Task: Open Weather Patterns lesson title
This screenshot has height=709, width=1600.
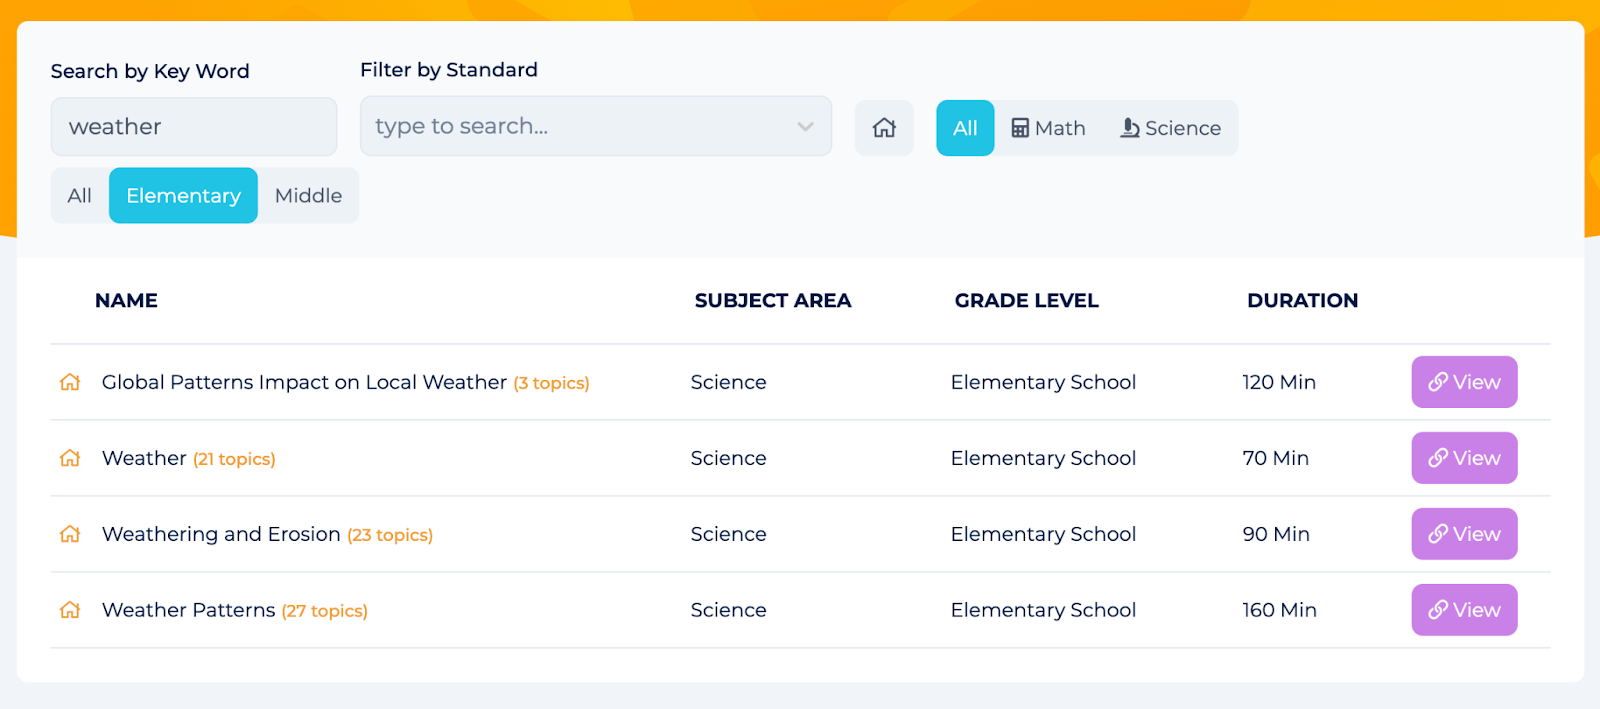Action: pyautogui.click(x=188, y=610)
